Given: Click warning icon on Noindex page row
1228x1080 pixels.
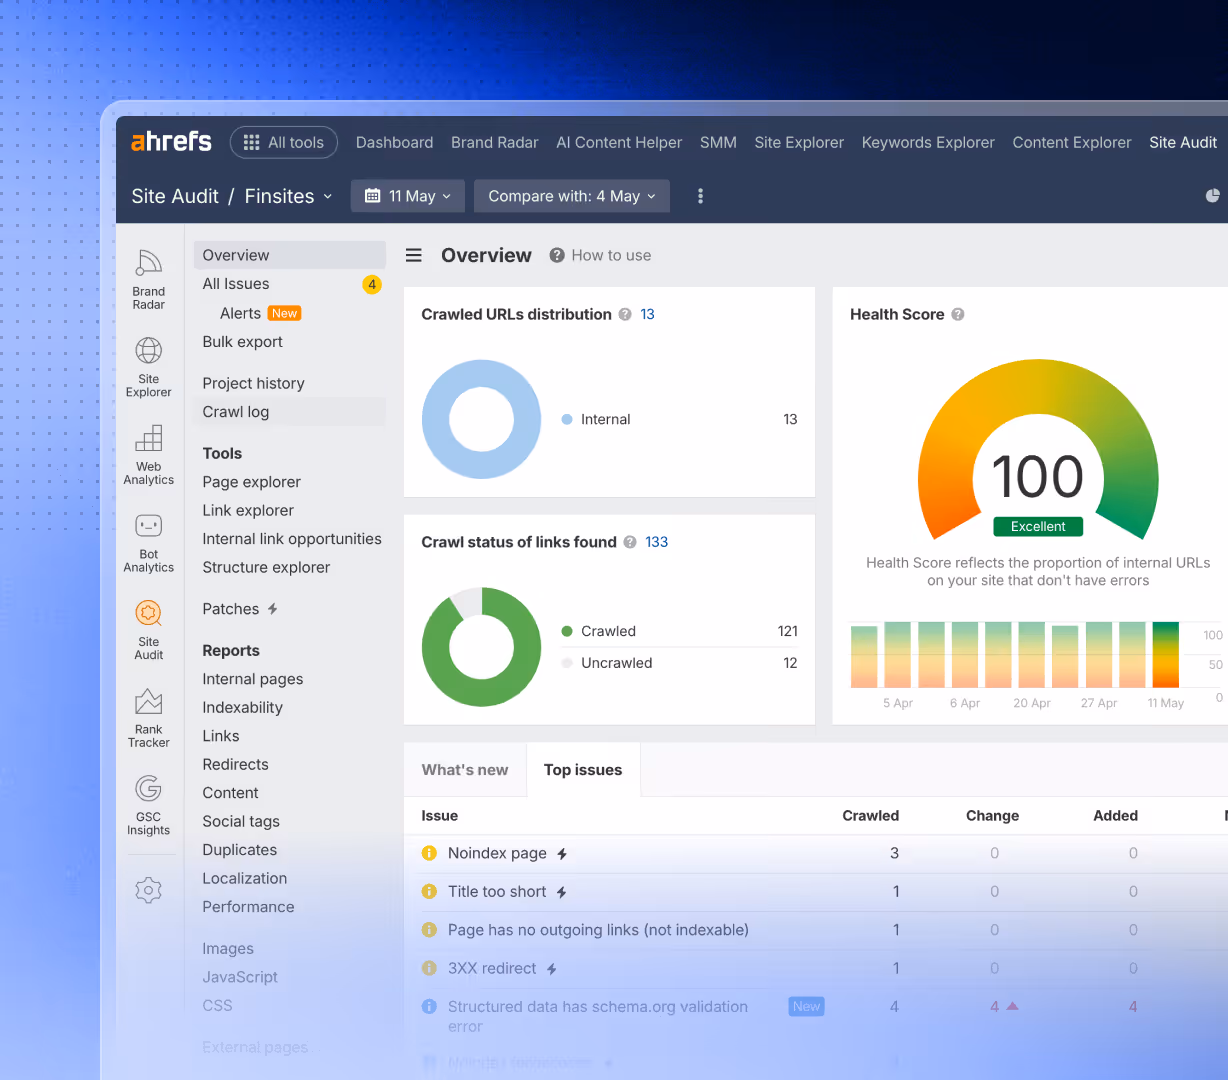Looking at the screenshot, I should (429, 853).
